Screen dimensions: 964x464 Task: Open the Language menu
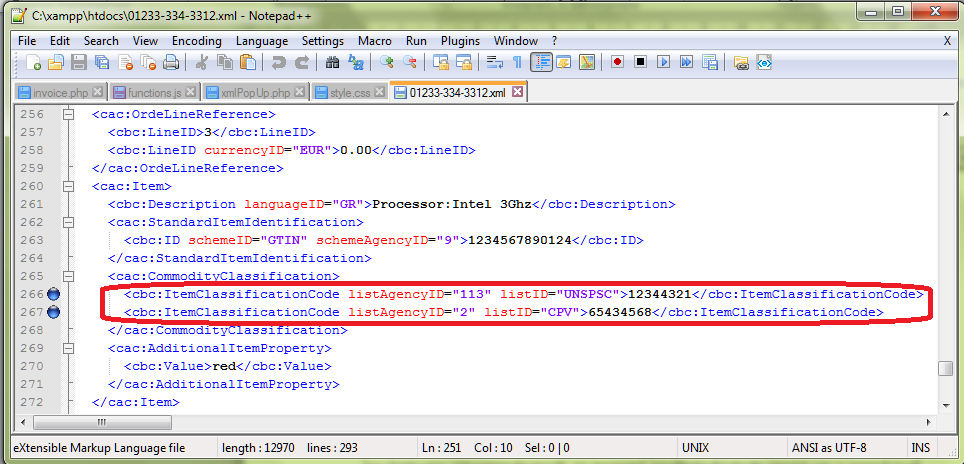tap(261, 41)
